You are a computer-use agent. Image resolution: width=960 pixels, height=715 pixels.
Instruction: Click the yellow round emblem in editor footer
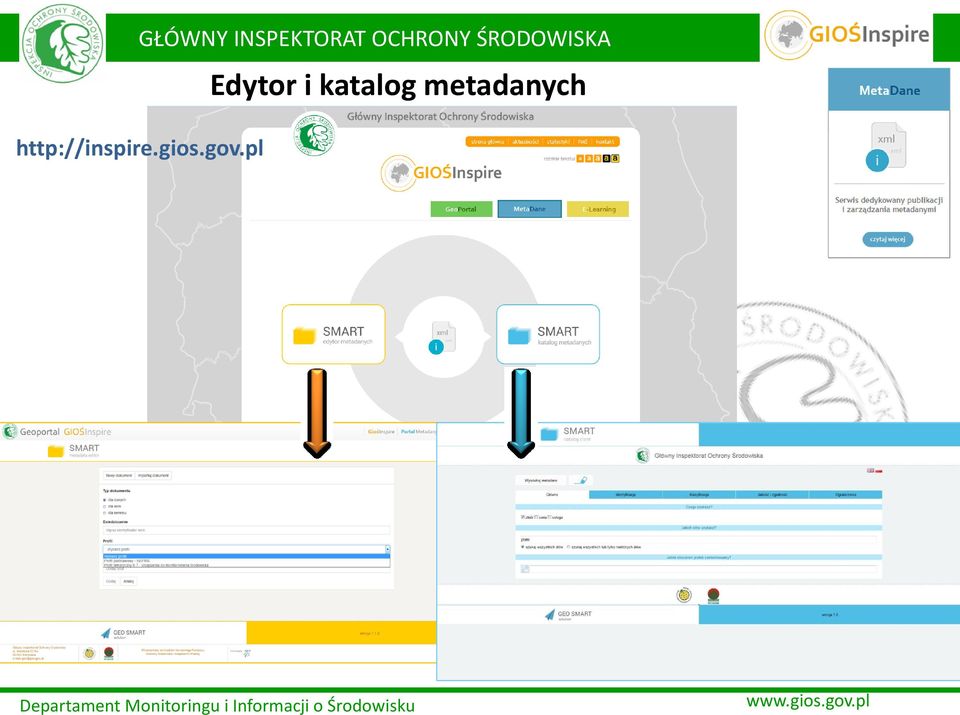(x=89, y=653)
